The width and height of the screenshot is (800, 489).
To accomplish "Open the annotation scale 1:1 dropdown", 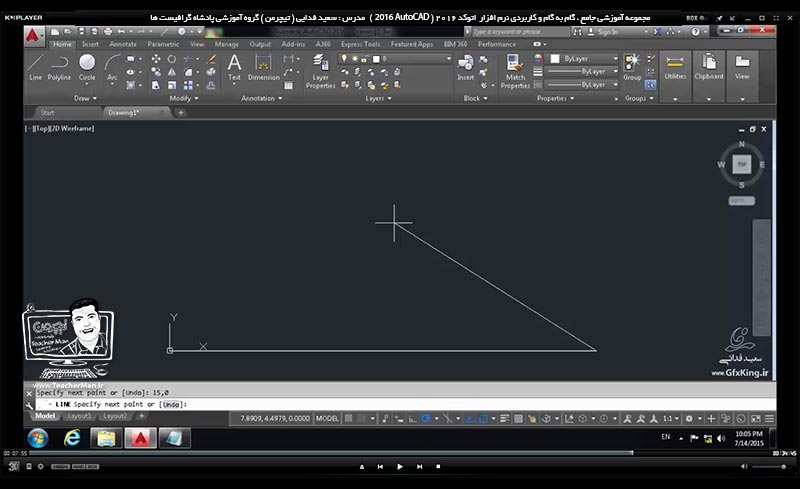I will [x=671, y=419].
